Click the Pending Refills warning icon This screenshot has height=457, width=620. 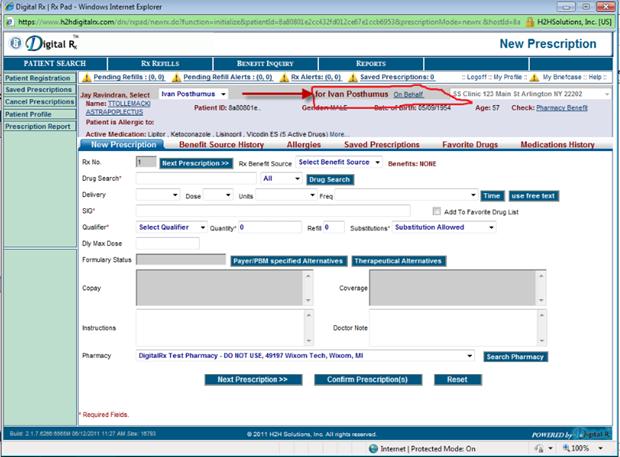86,77
